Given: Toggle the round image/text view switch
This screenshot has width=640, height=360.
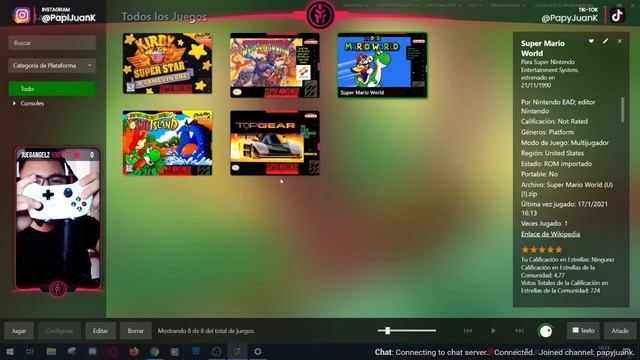Looking at the screenshot, I should [x=546, y=331].
